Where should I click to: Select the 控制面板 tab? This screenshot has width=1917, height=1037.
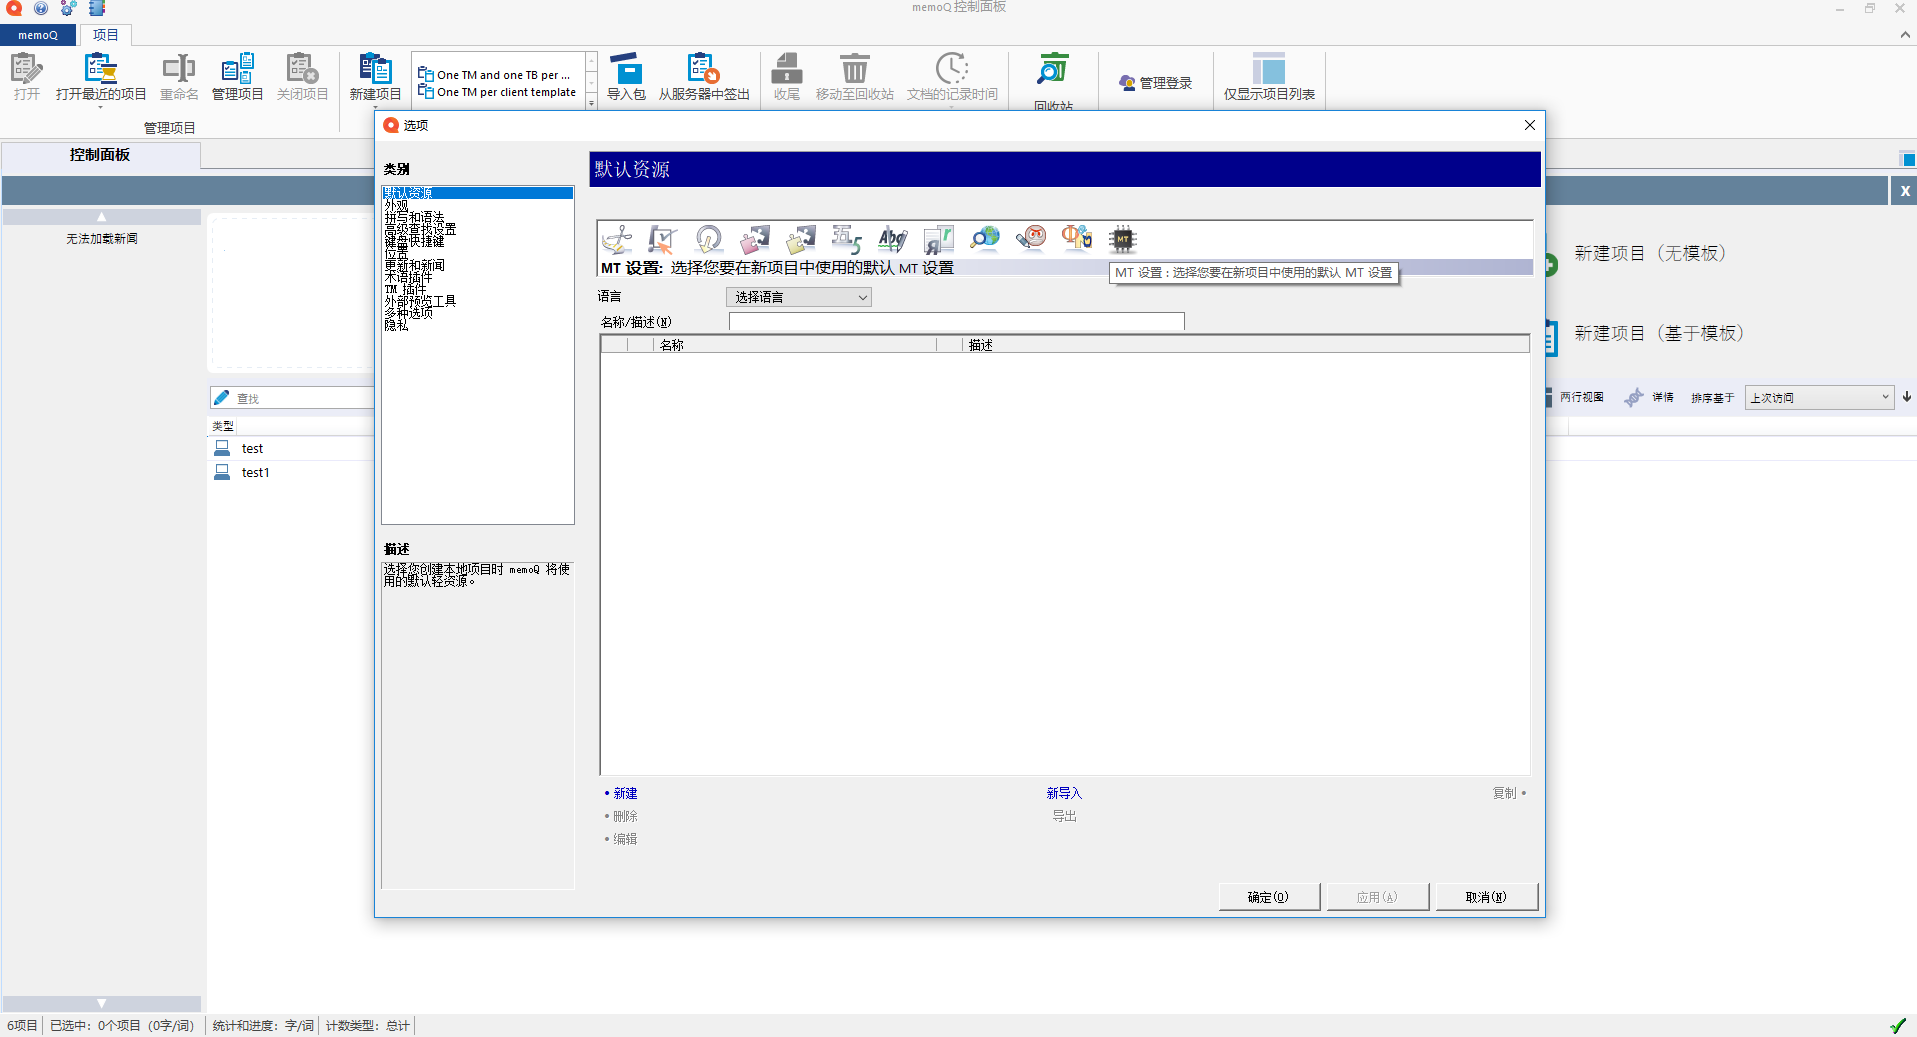[100, 155]
